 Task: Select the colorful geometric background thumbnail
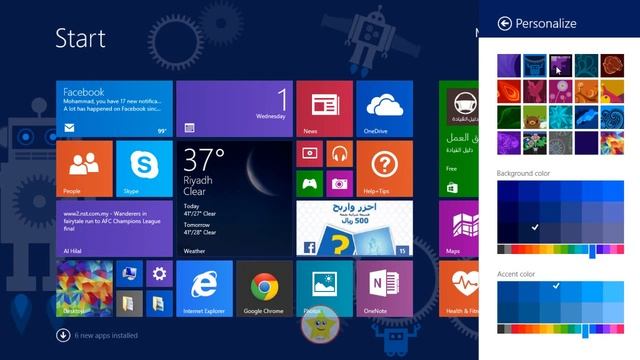pyautogui.click(x=612, y=142)
